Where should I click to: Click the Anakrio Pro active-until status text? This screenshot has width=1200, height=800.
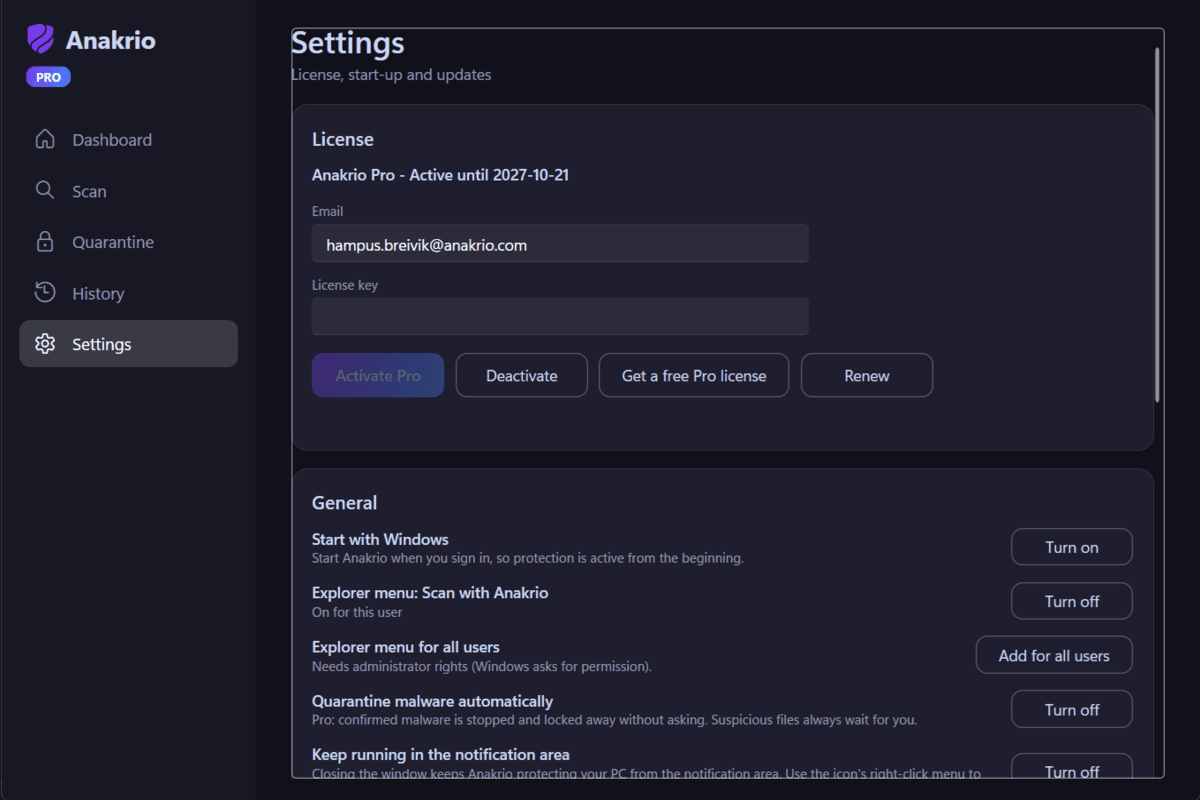[x=440, y=175]
